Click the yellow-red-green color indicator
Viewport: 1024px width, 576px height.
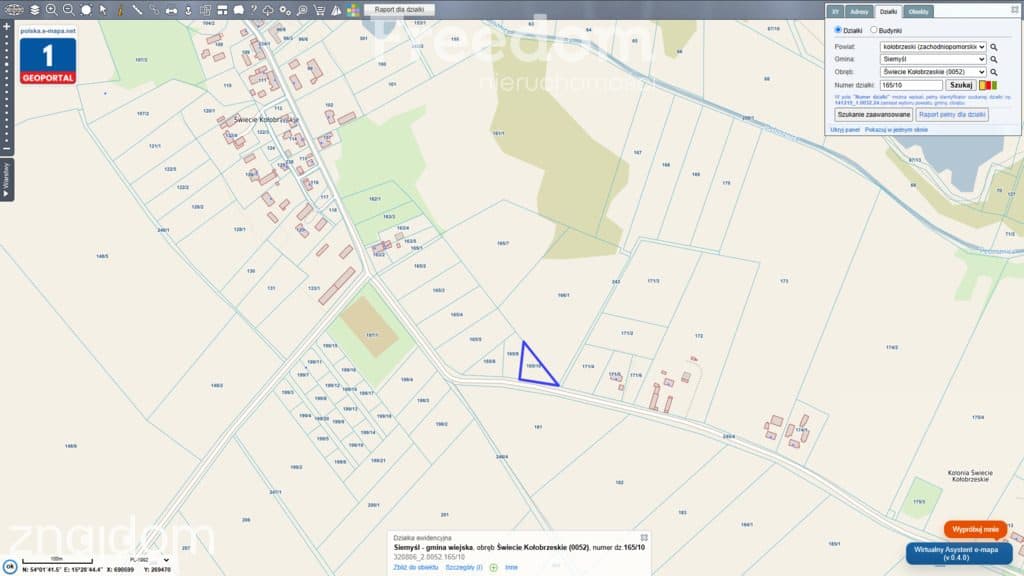coord(988,85)
